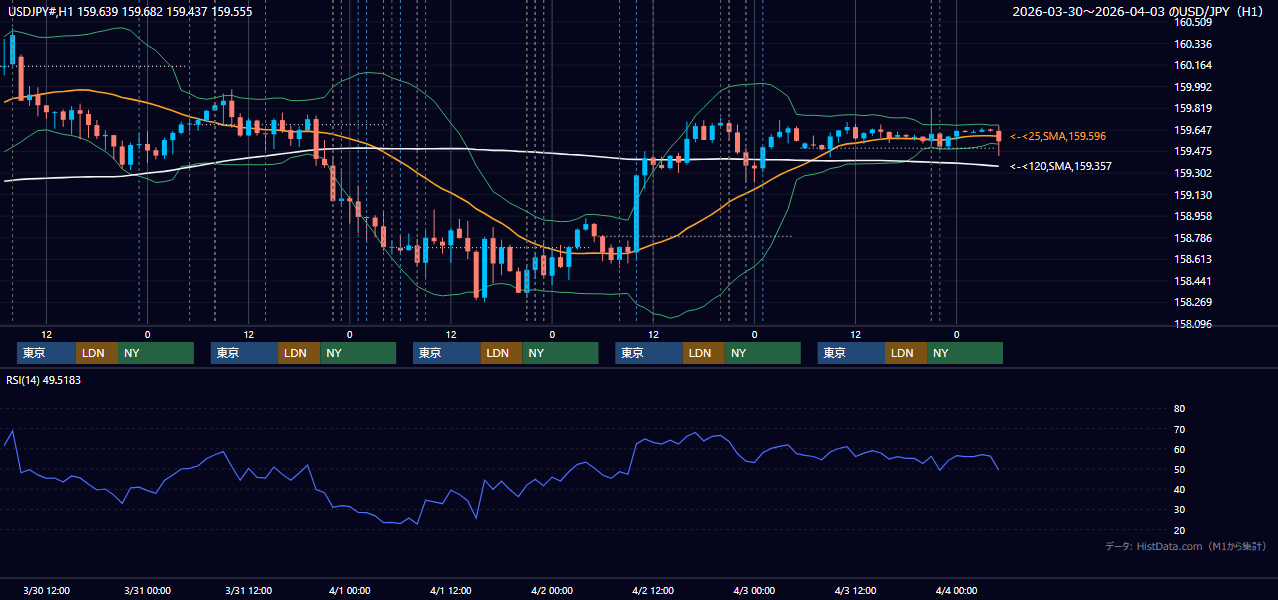This screenshot has height=600, width=1278.
Task: Select the 4/1 00:00 date label
Action: point(350,590)
